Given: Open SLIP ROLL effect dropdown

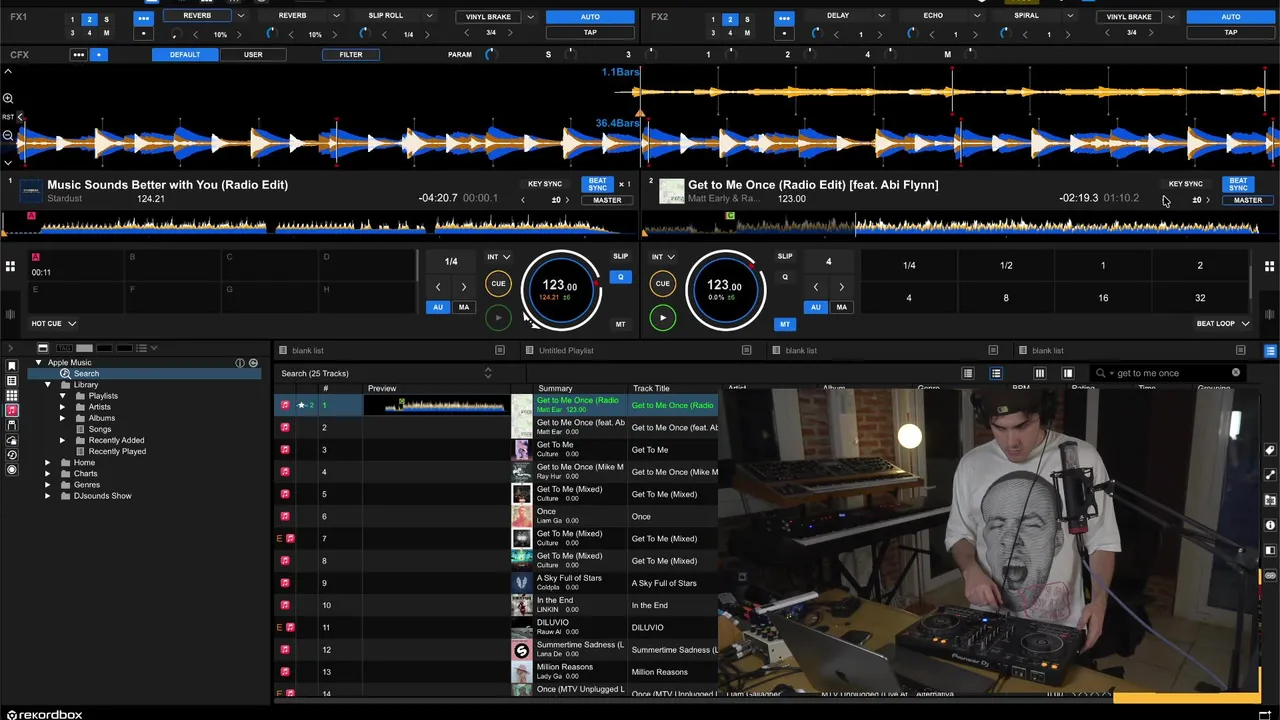Looking at the screenshot, I should 430,16.
